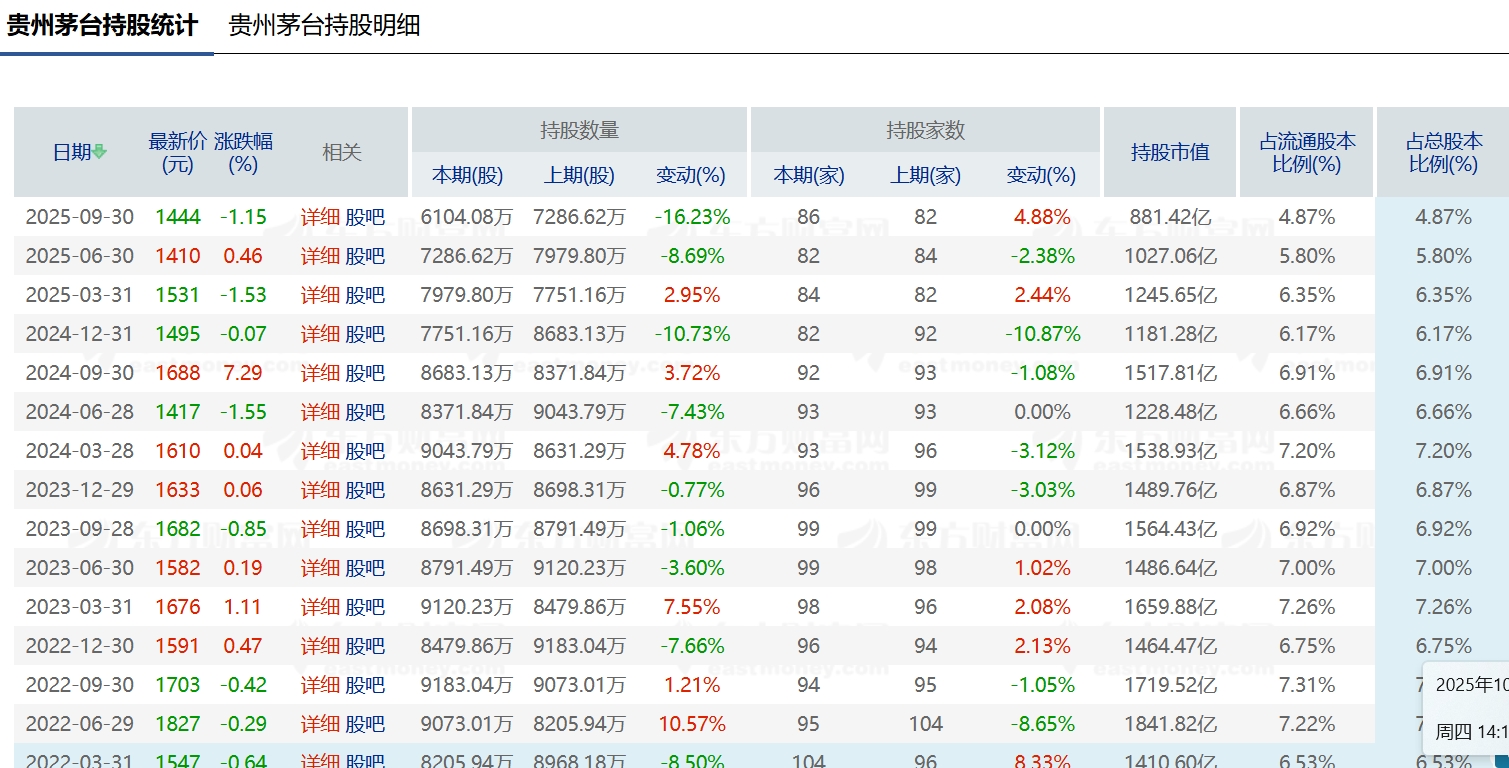Open 详细 link for 2022-12-30 row
The height and width of the screenshot is (768, 1509).
[320, 646]
